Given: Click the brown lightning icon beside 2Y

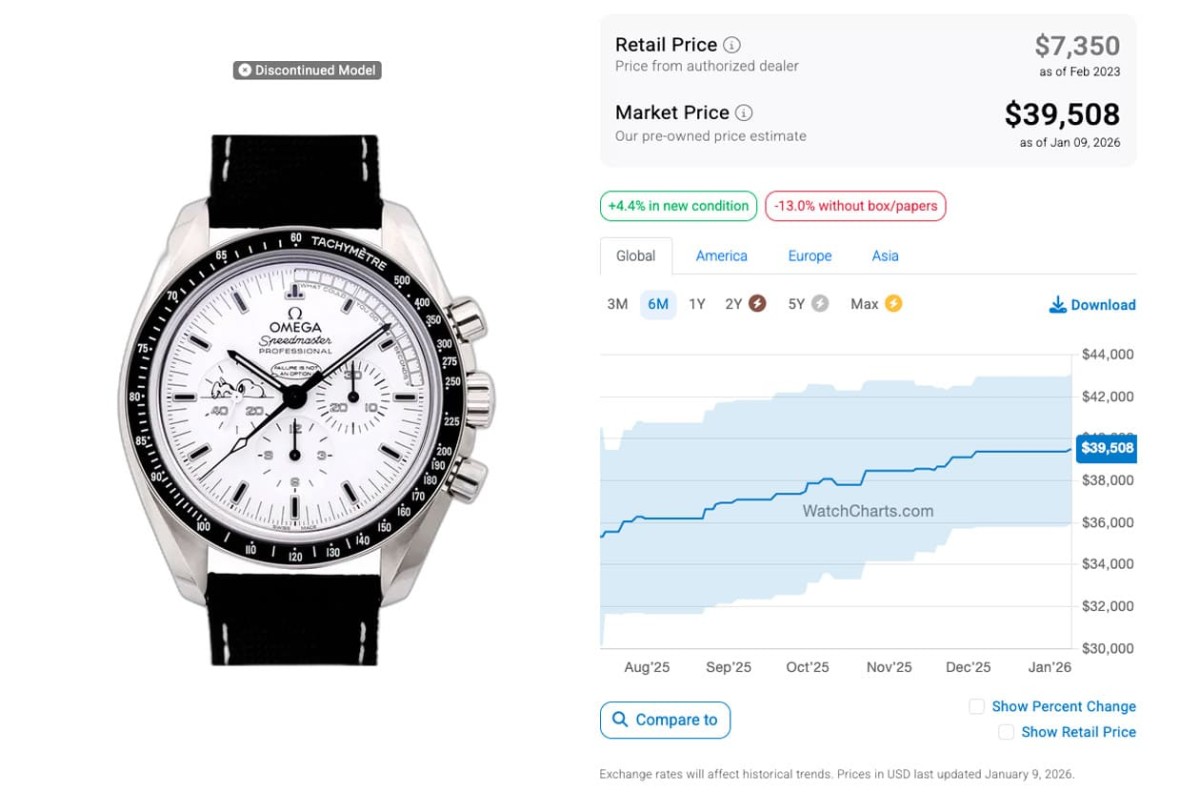Looking at the screenshot, I should coord(757,304).
